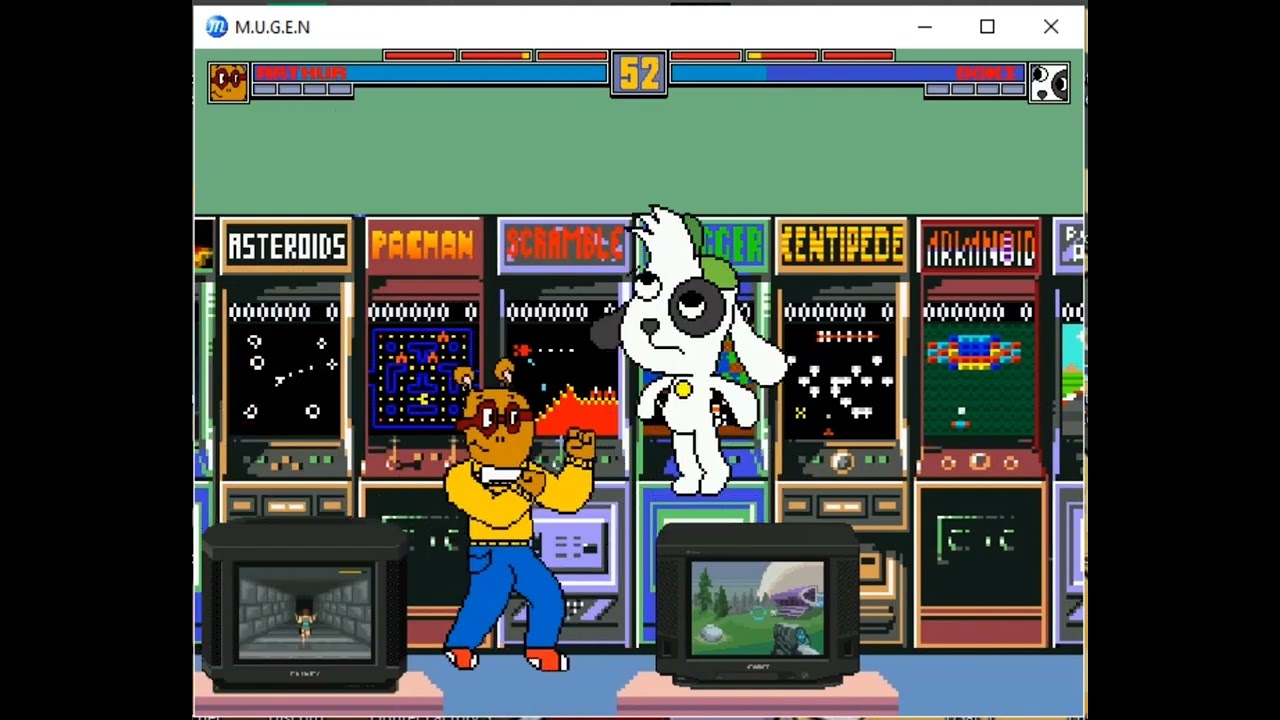Screen dimensions: 1280x720
Task: Click the ARTHUR player name text
Action: click(302, 73)
